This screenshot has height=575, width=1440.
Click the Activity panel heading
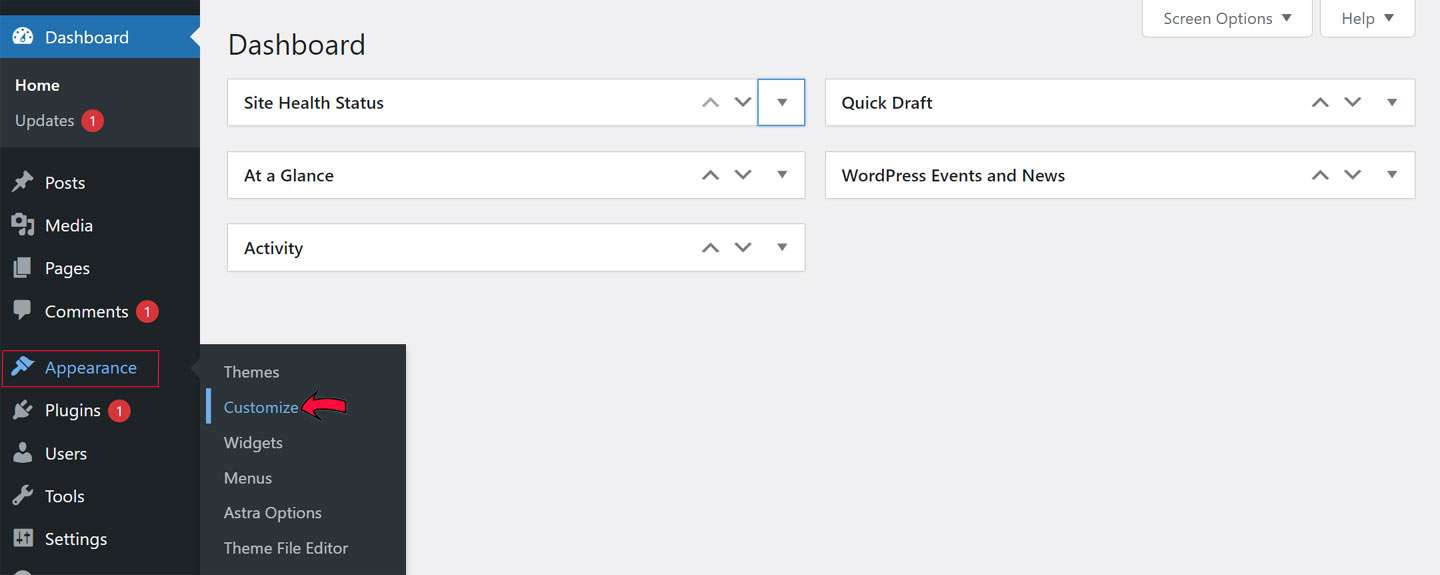[273, 248]
